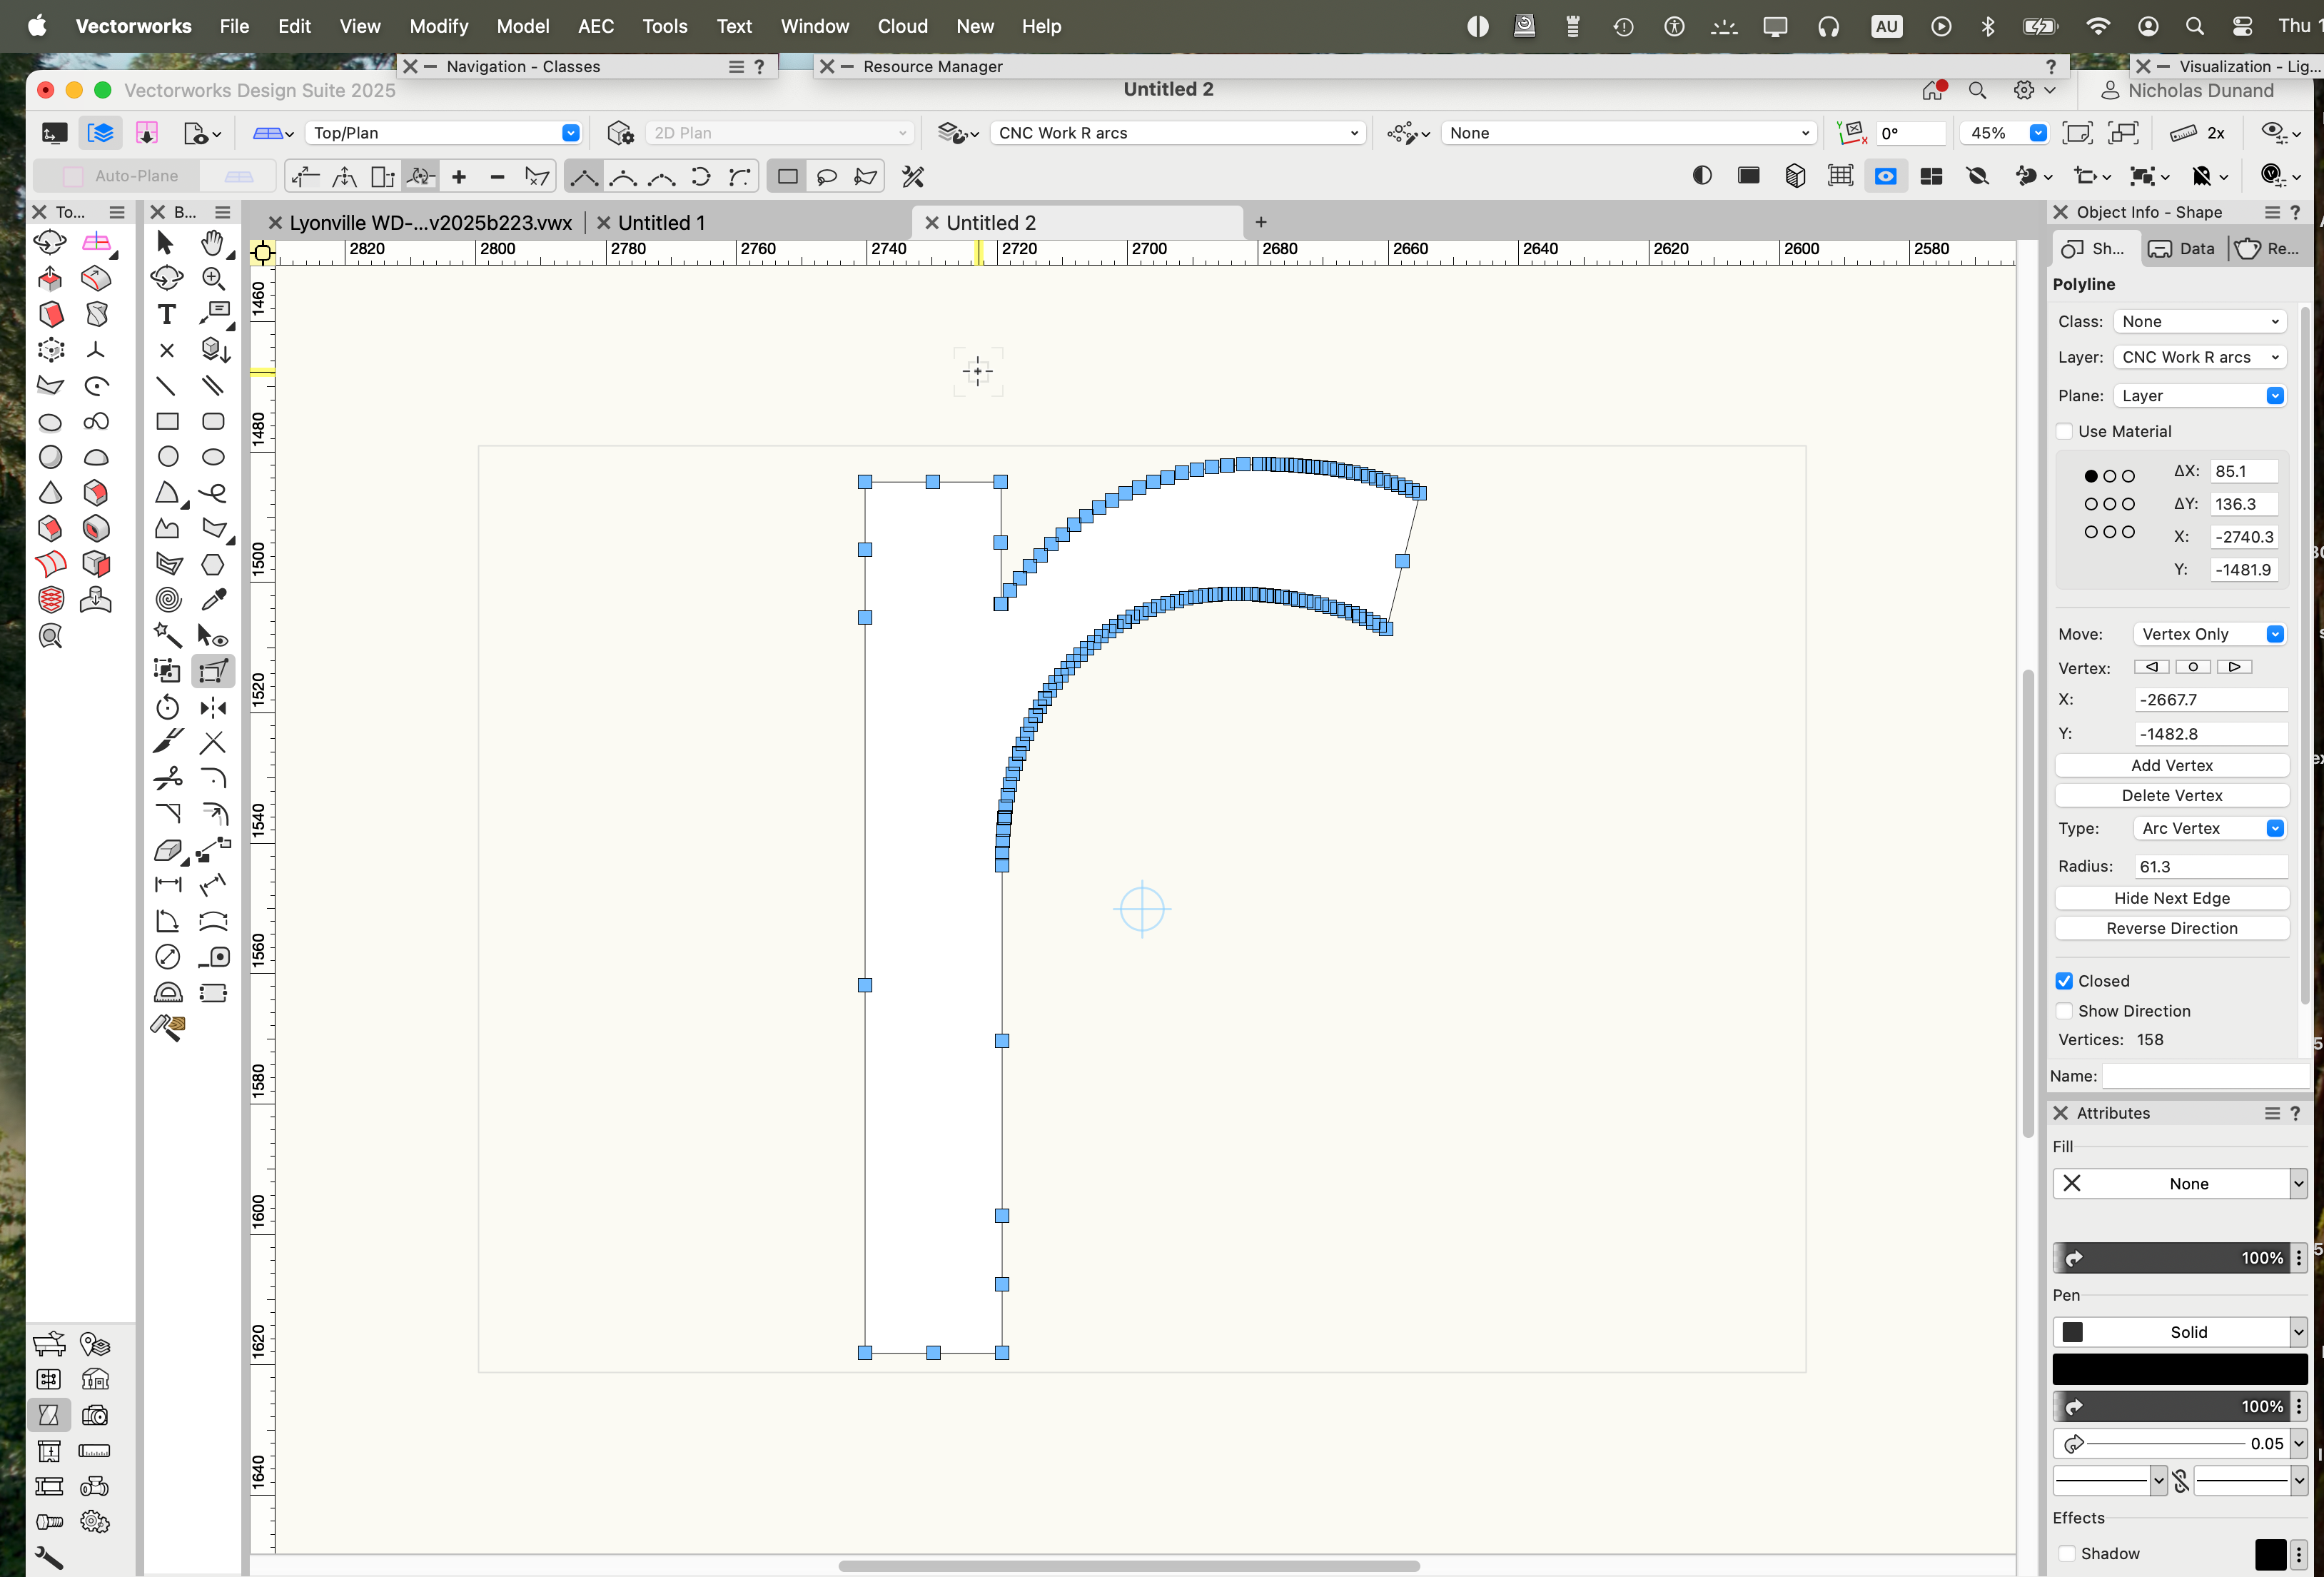Select the Reshape tool
Viewport: 2324px width, 1577px height.
tap(213, 671)
